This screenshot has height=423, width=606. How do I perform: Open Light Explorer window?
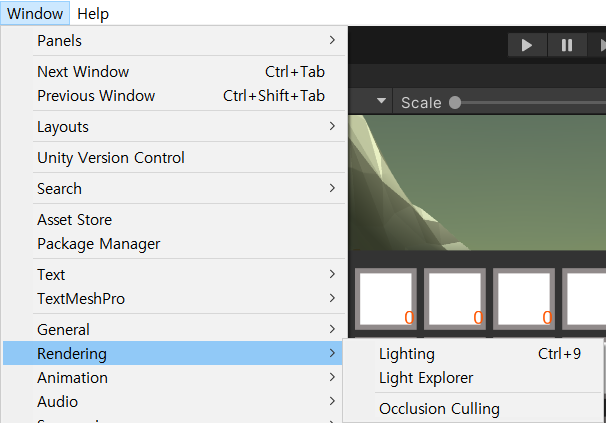(426, 378)
